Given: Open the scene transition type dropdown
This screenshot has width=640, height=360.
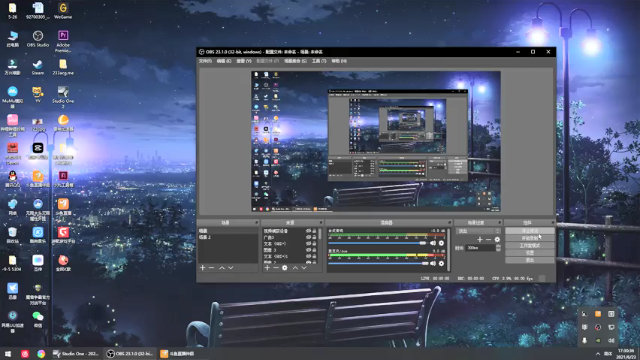Looking at the screenshot, I should pos(478,231).
